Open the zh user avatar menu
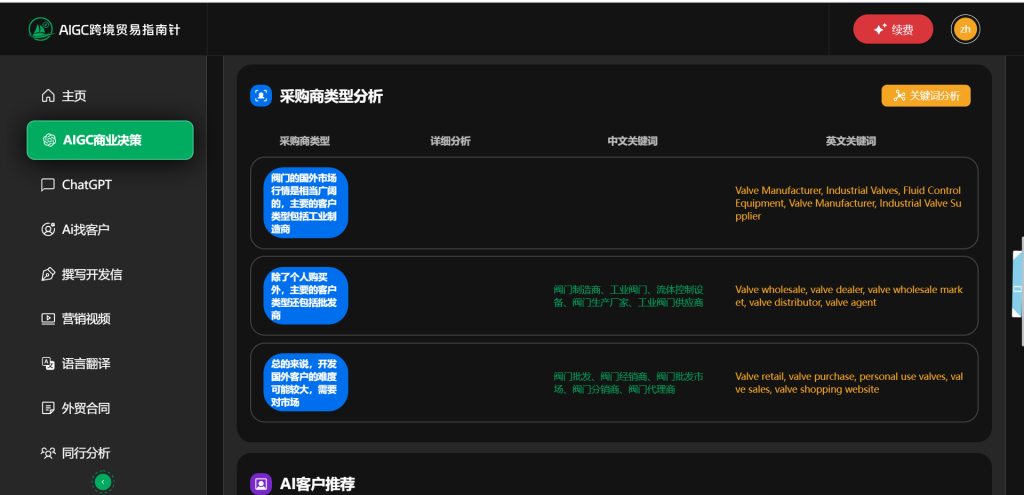Screen dimensions: 1024x495 (x=965, y=30)
